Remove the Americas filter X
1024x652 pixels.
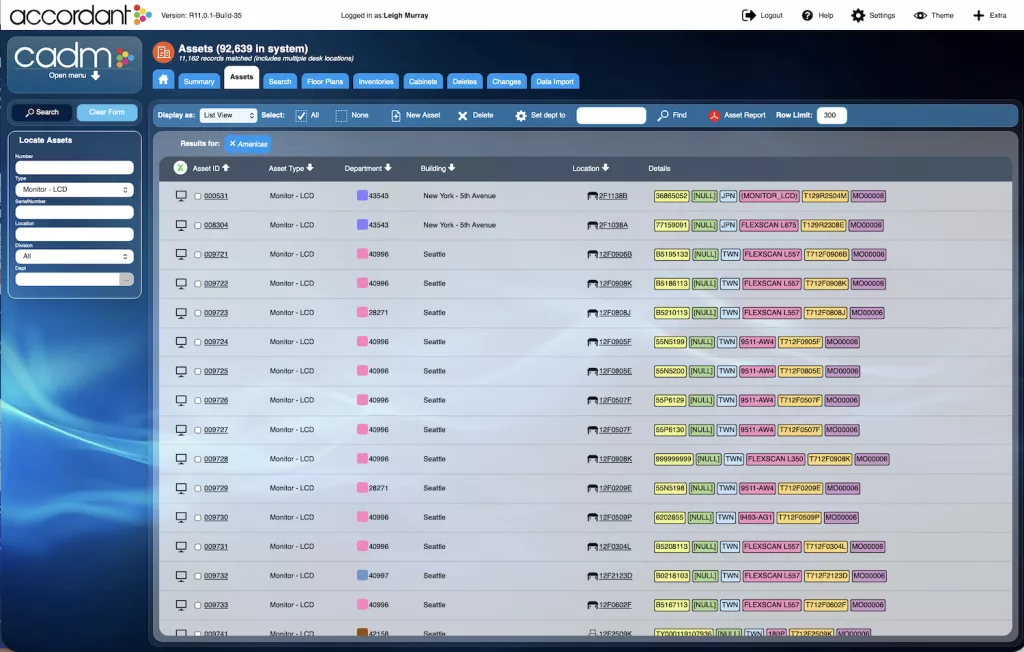coord(232,144)
